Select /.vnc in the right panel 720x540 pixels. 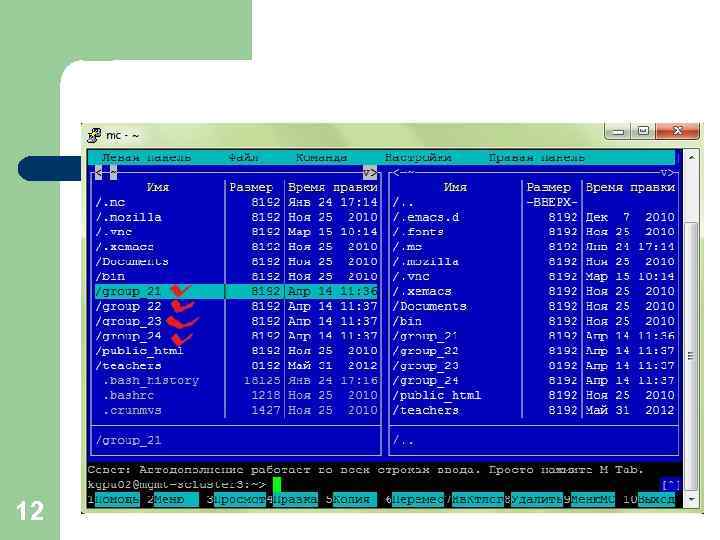534,276
